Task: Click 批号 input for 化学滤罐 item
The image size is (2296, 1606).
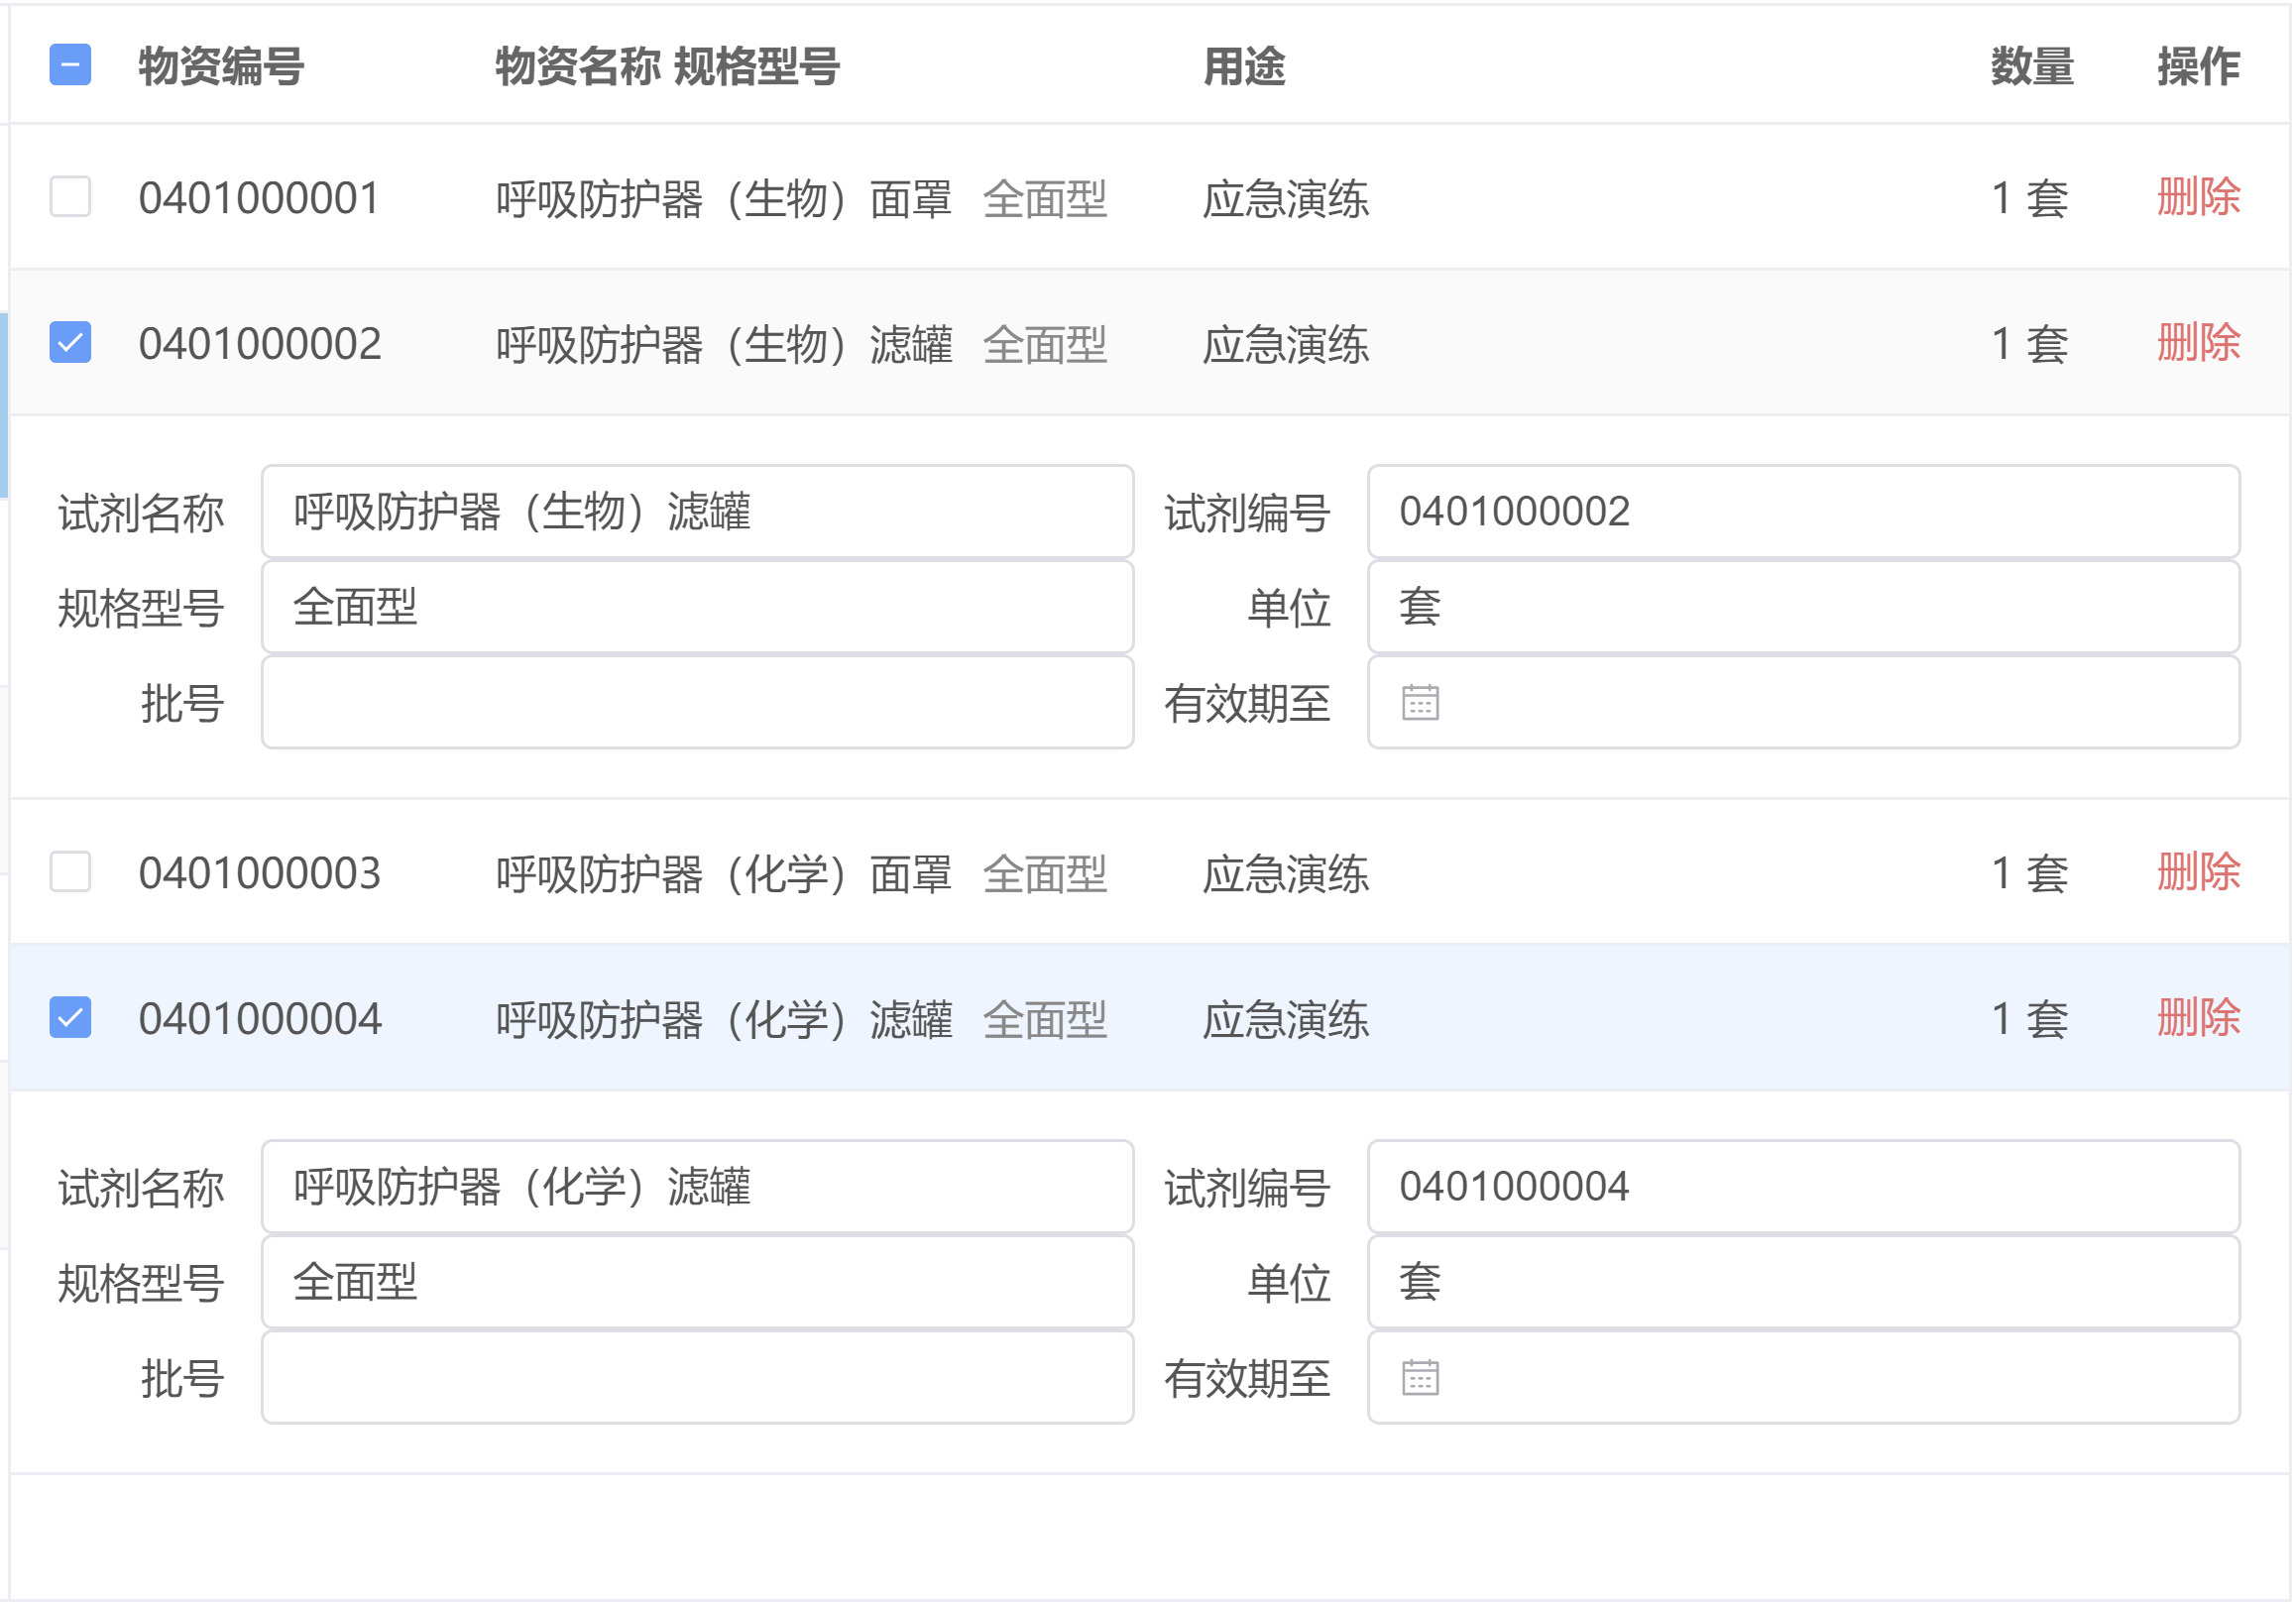Action: click(x=697, y=1378)
